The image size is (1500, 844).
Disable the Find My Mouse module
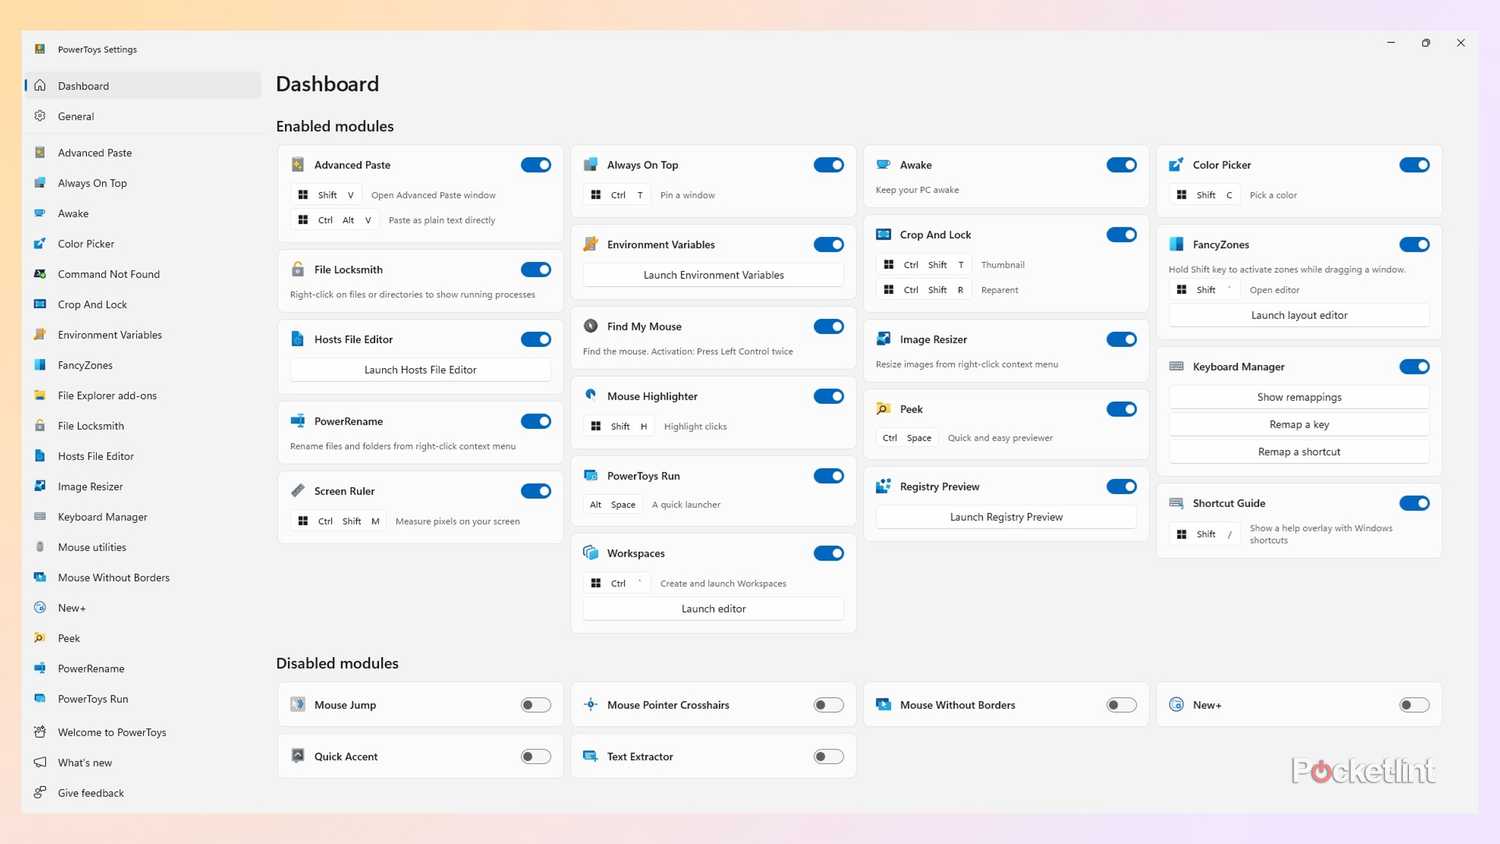click(x=828, y=326)
